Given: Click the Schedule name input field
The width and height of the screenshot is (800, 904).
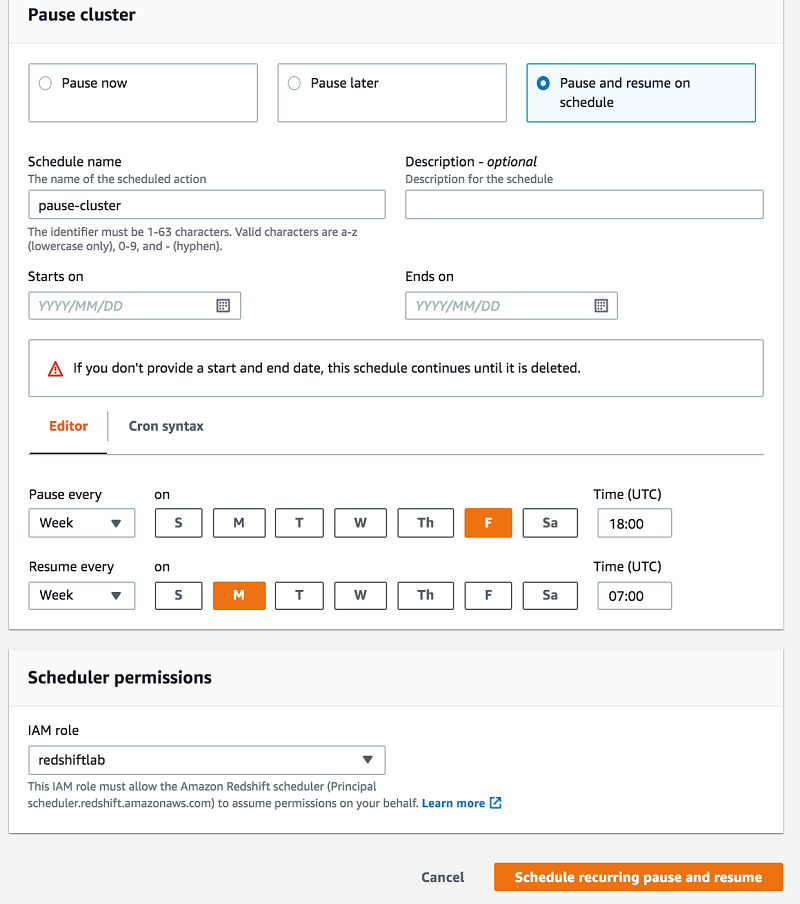Looking at the screenshot, I should [x=206, y=205].
